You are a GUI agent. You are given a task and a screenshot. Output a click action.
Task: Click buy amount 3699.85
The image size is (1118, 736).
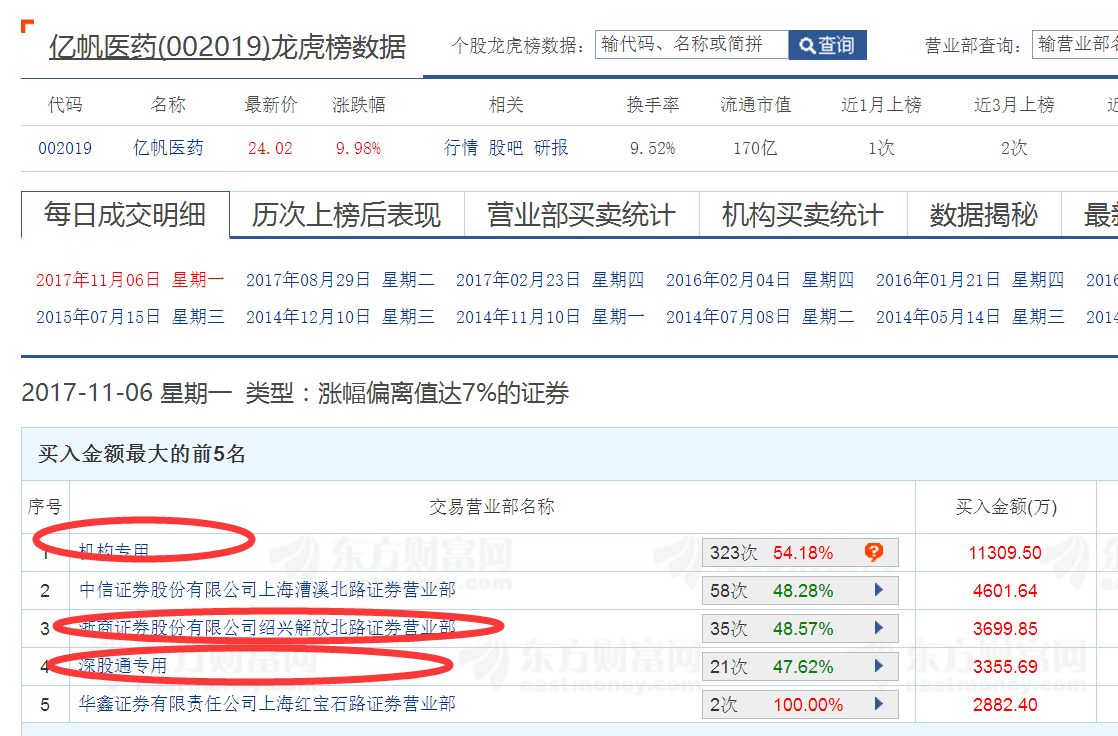tap(1005, 628)
